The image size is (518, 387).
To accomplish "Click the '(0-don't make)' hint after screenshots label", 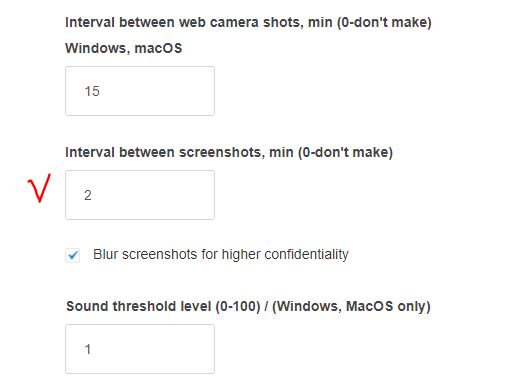I will pyautogui.click(x=345, y=153).
